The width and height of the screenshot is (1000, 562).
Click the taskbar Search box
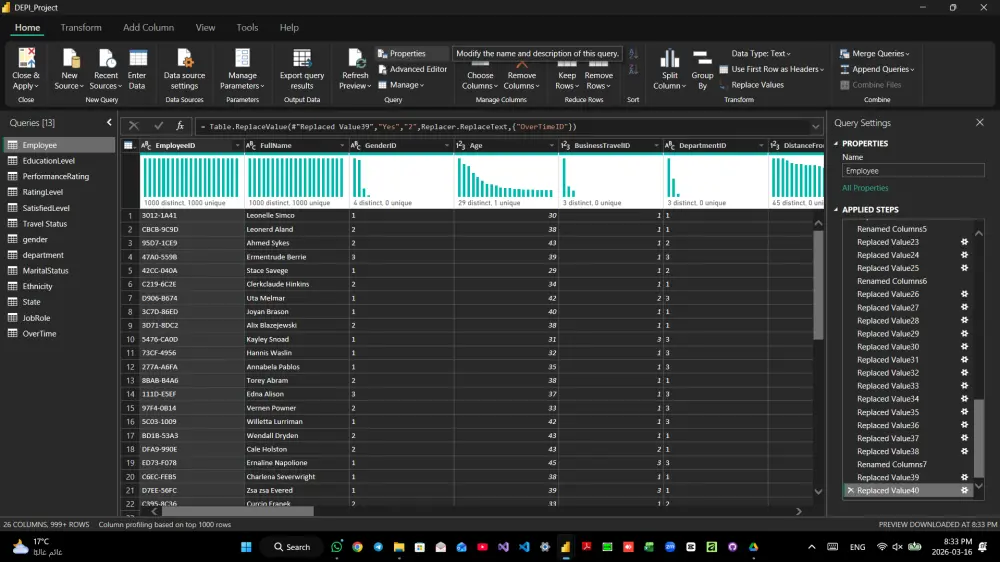[x=292, y=547]
